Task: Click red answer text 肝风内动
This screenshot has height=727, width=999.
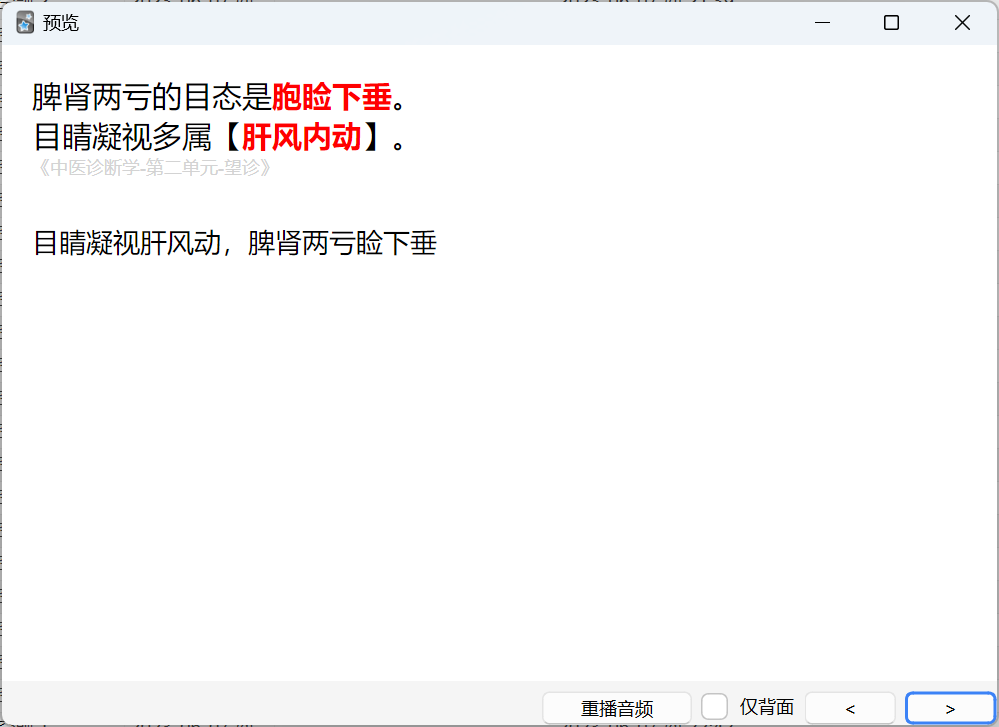Action: [x=302, y=137]
